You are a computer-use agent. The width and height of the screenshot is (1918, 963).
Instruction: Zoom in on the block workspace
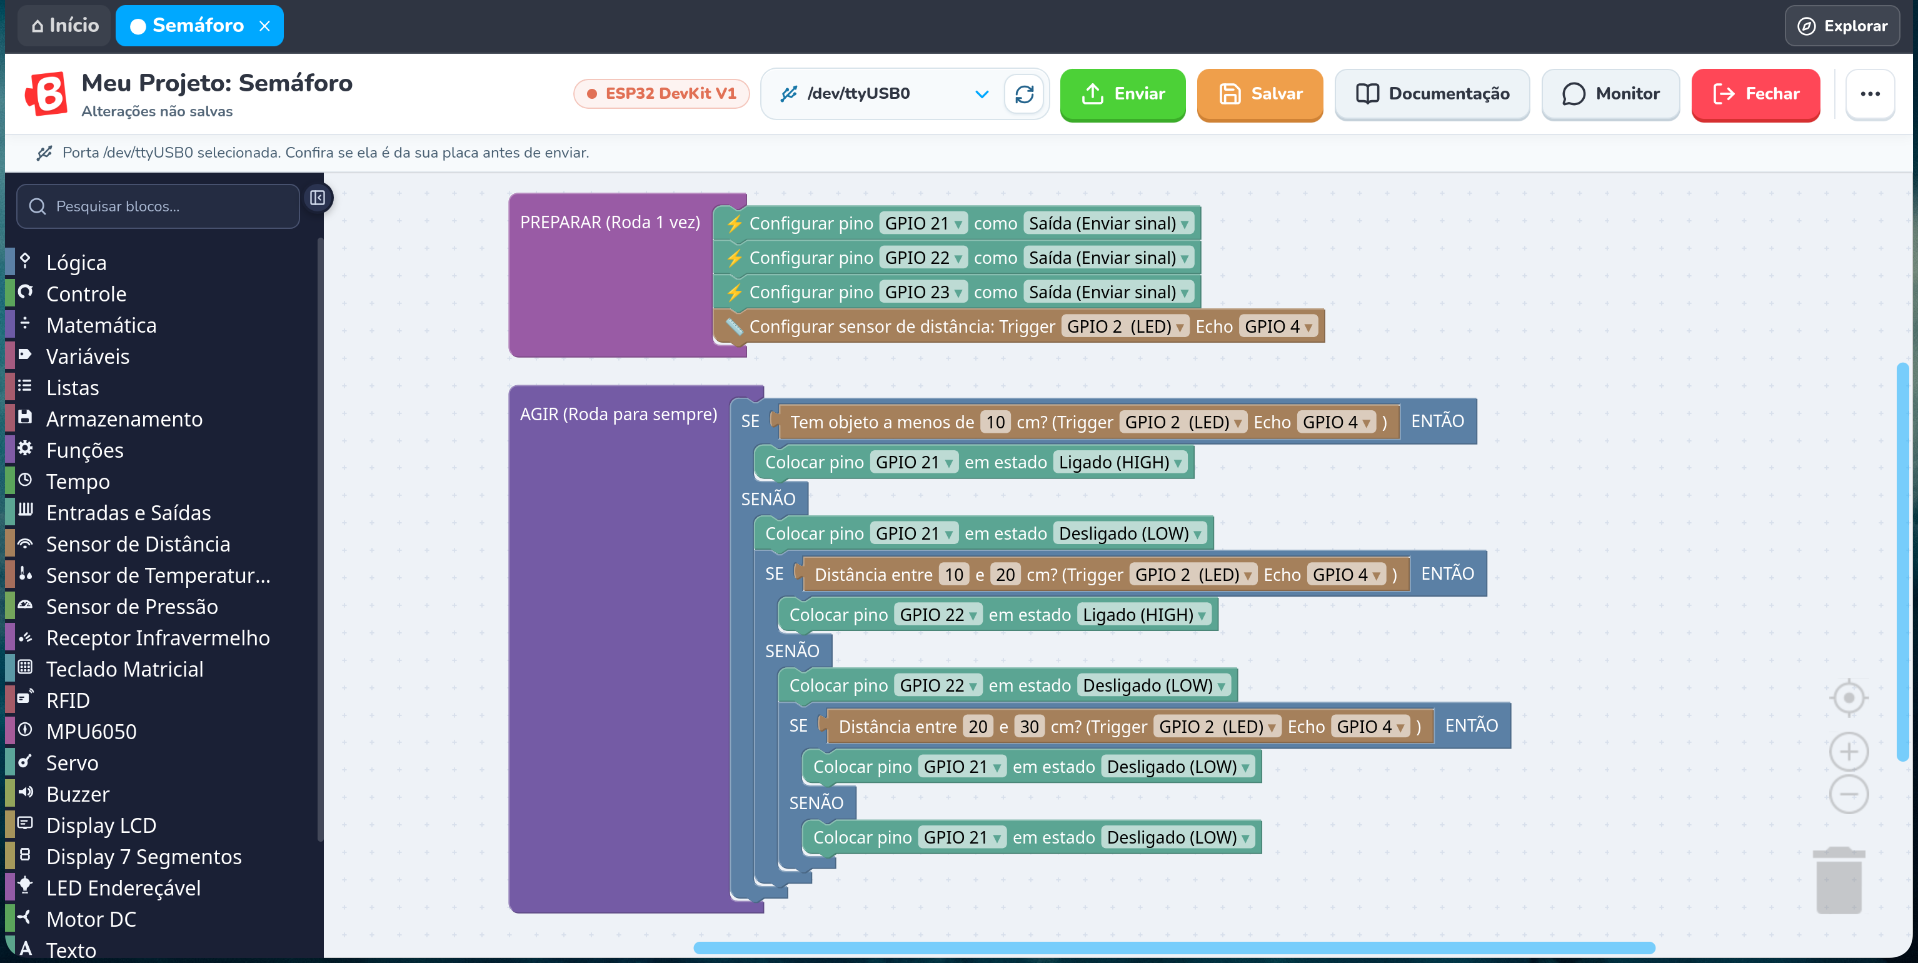[1849, 751]
